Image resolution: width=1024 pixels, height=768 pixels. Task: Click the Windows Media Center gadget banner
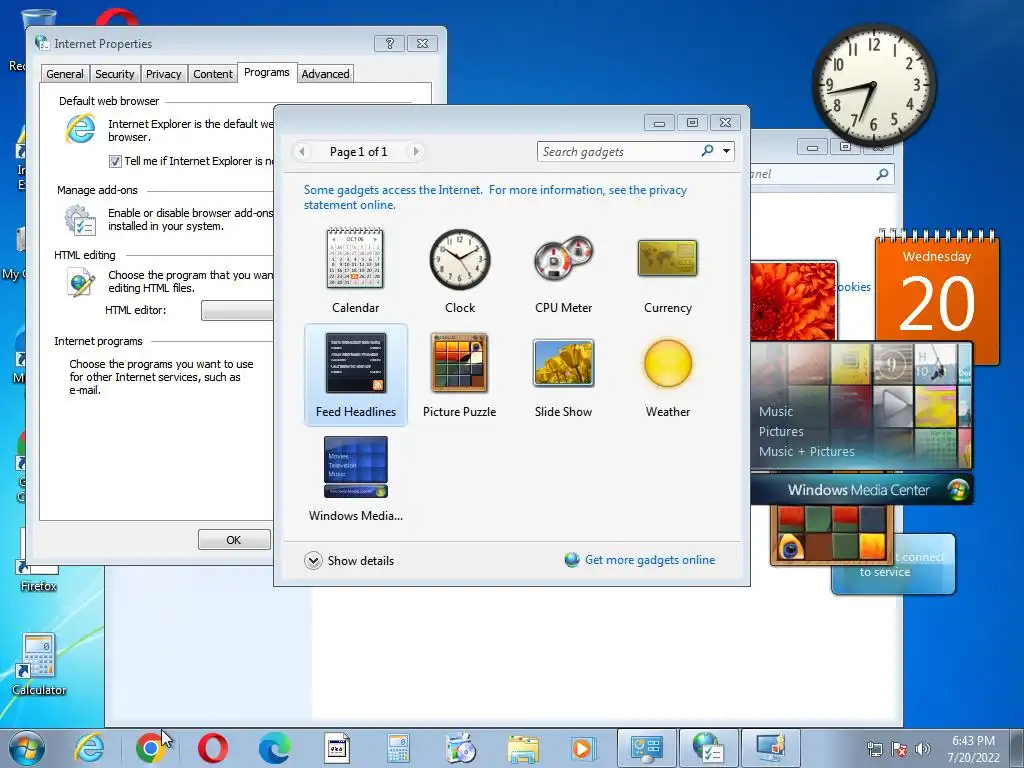[x=861, y=489]
